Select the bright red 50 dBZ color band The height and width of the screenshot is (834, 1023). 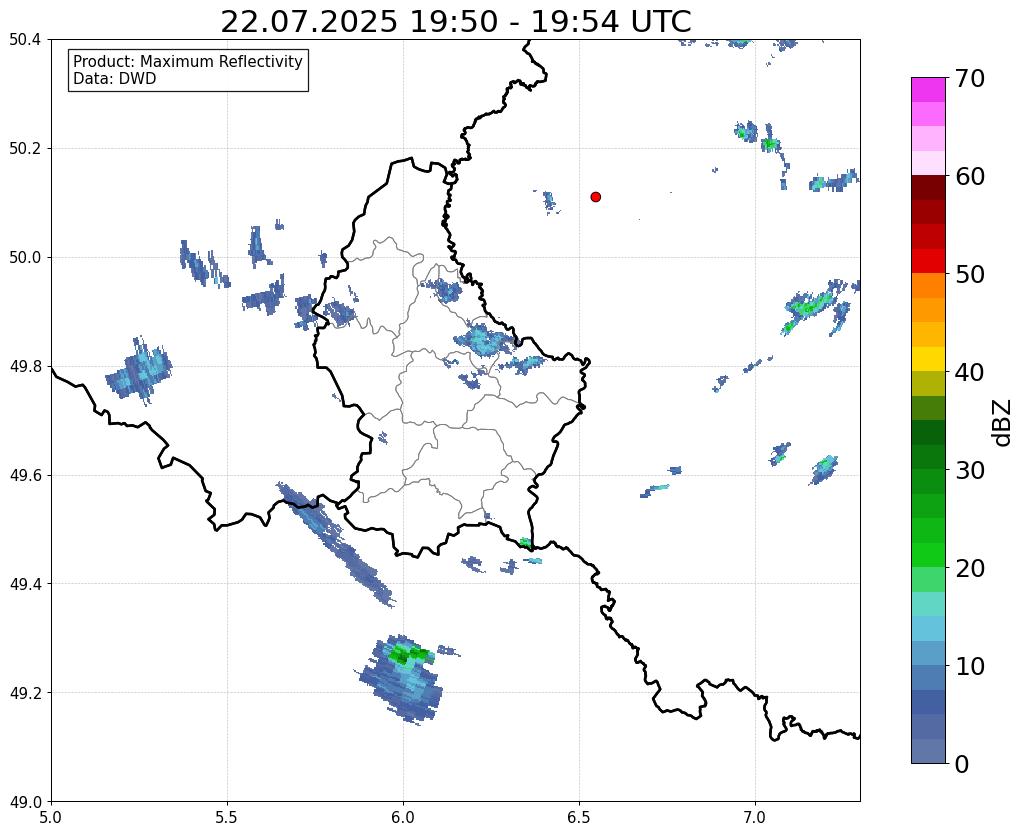click(x=928, y=261)
